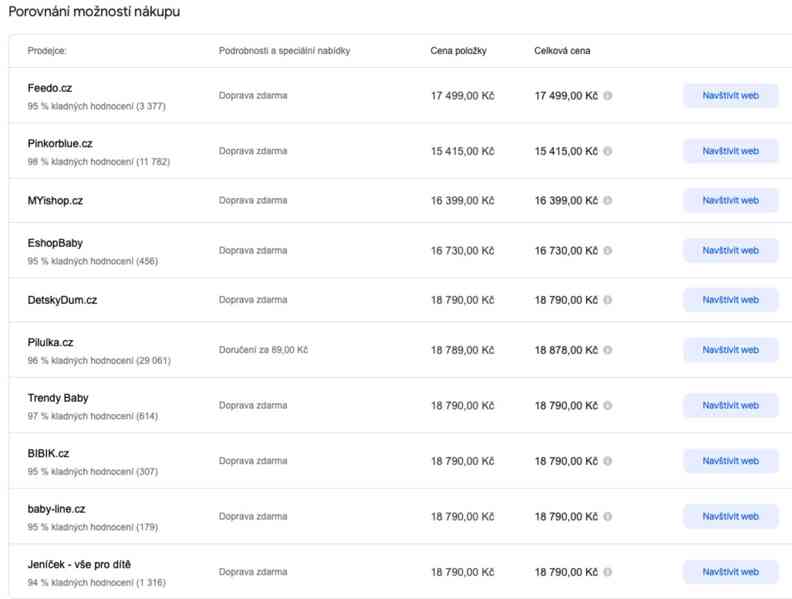Screen dimensions: 792x599
Task: Select the Feedo.cz seller name
Action: (50, 88)
